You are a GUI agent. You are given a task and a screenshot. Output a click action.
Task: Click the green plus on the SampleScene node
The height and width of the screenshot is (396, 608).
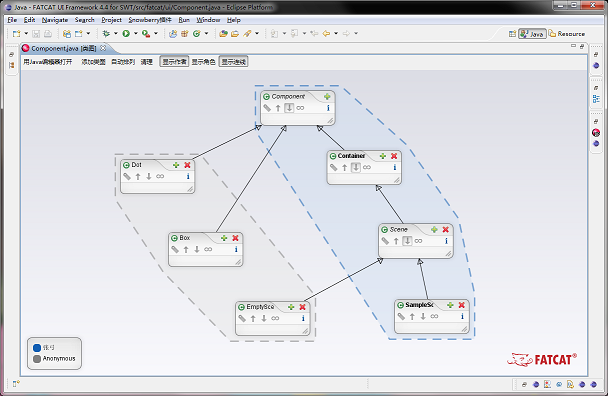pyautogui.click(x=450, y=305)
